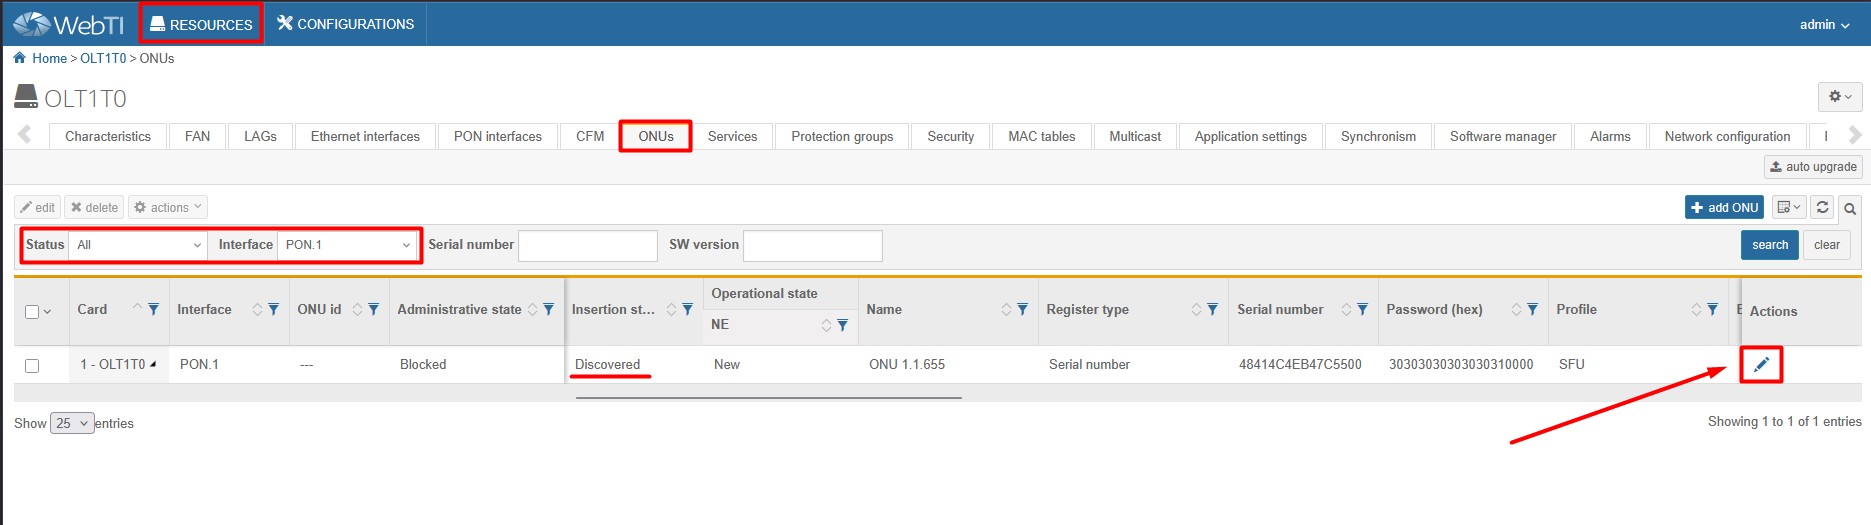This screenshot has width=1871, height=525.
Task: Open the CONFIGURATIONS menu
Action: (x=345, y=24)
